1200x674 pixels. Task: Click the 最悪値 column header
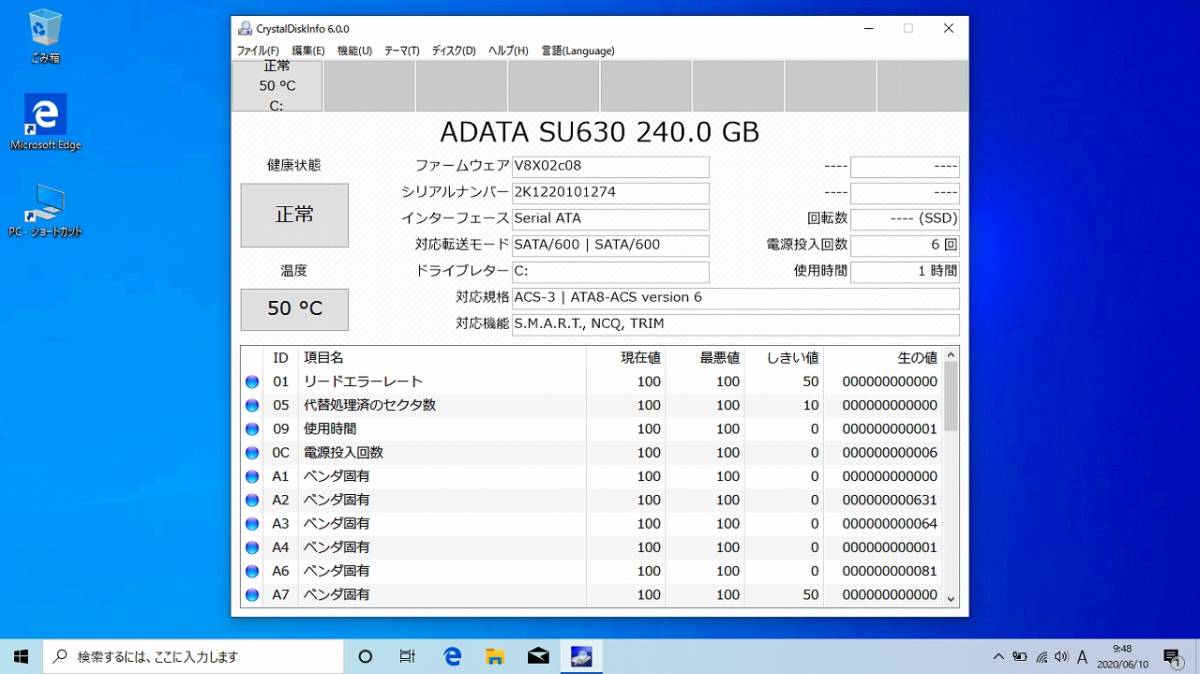(x=705, y=358)
